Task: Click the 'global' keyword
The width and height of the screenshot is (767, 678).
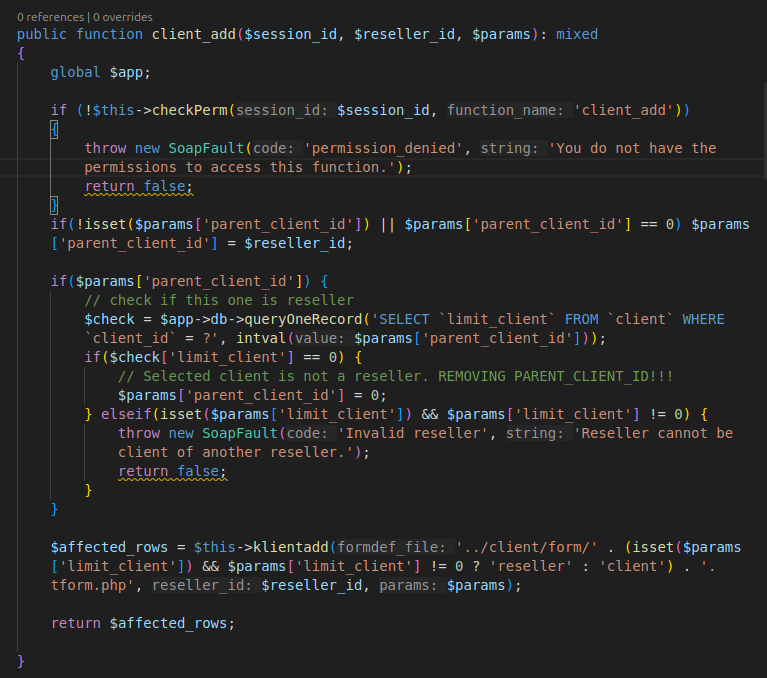Action: (75, 72)
